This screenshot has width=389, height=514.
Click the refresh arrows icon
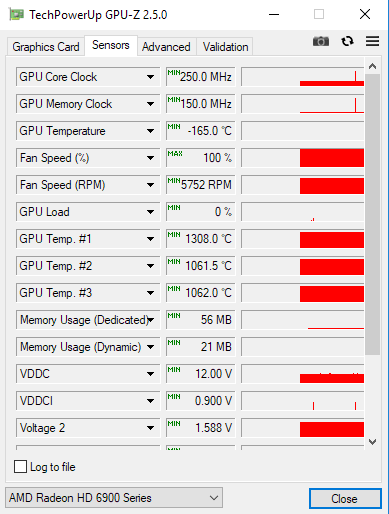point(347,41)
